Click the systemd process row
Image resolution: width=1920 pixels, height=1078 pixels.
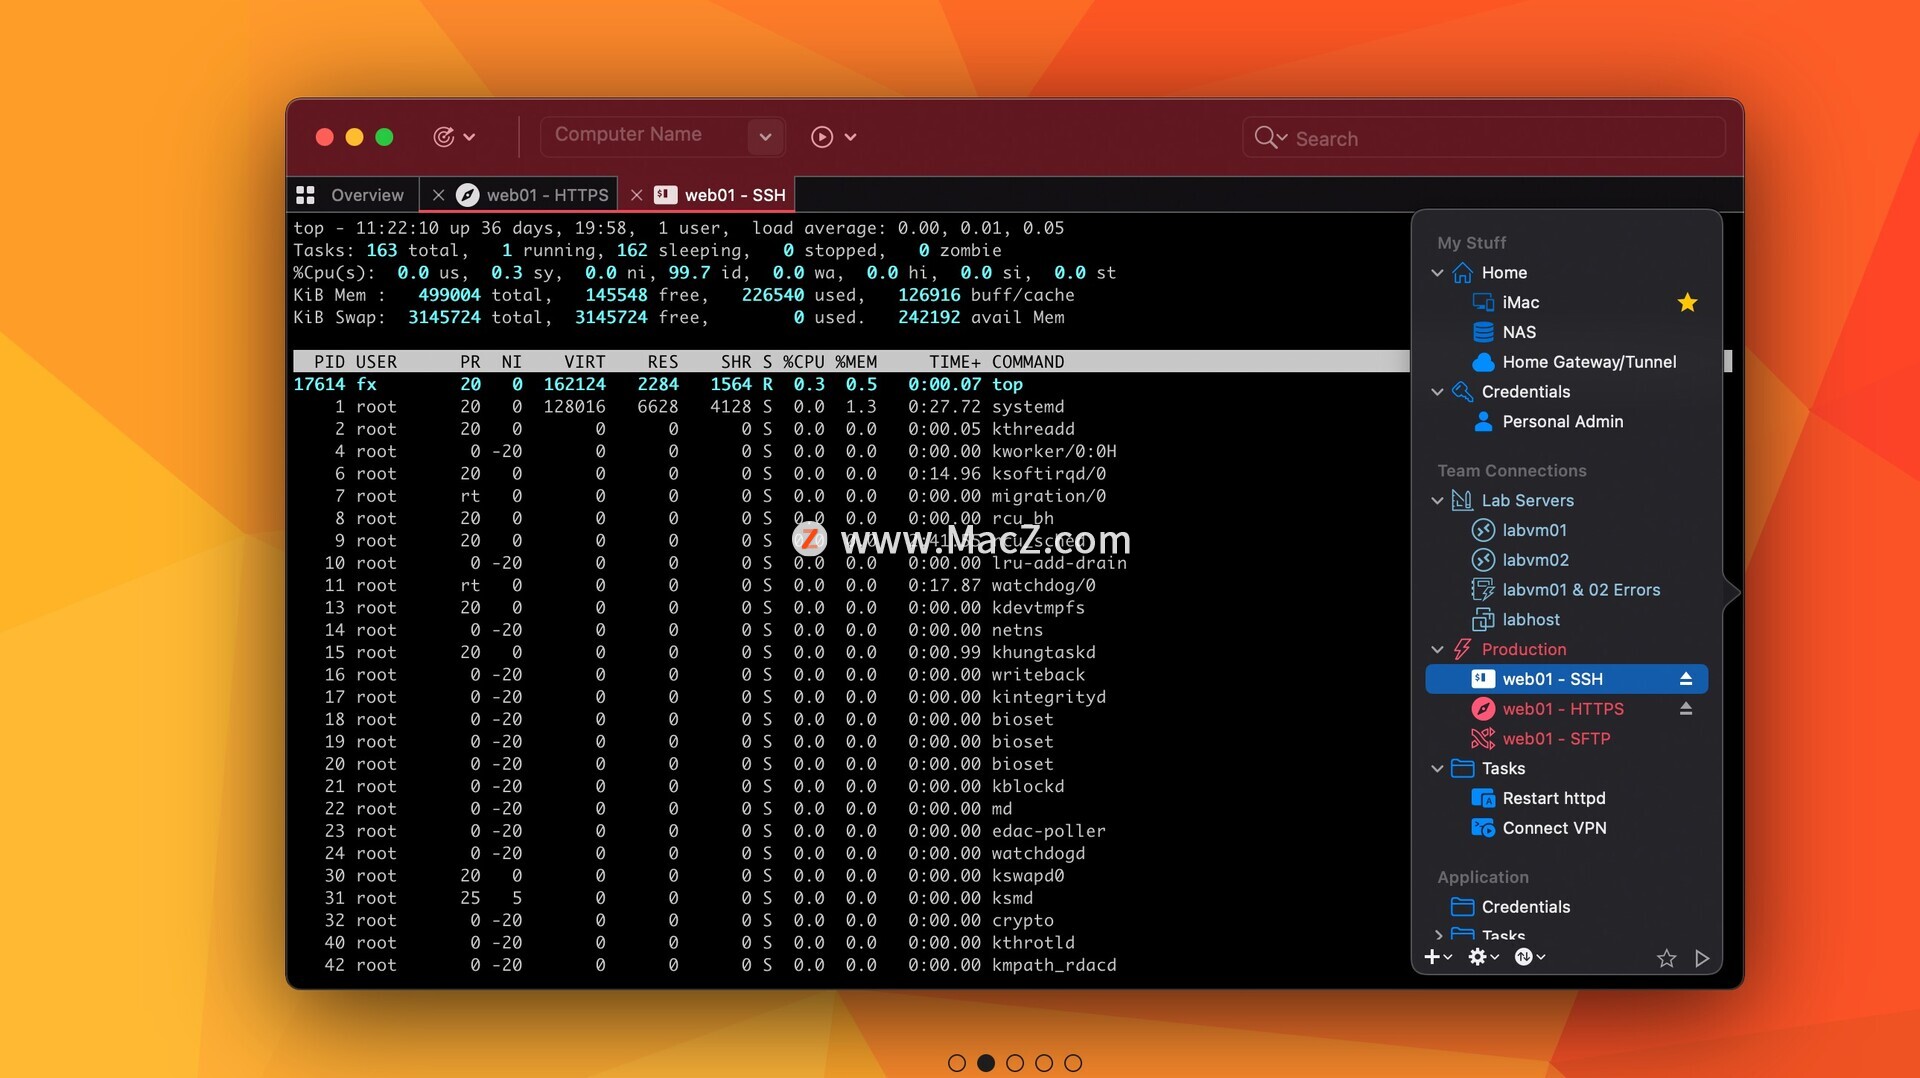point(850,407)
